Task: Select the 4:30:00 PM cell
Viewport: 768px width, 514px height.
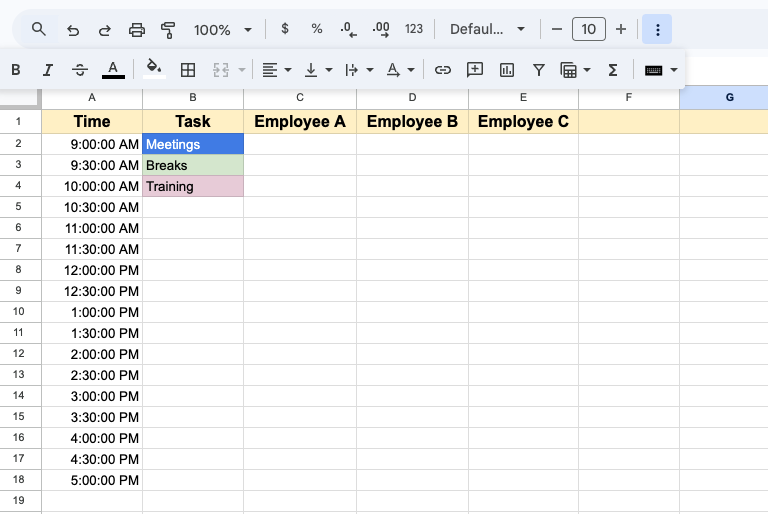Action: [x=92, y=459]
